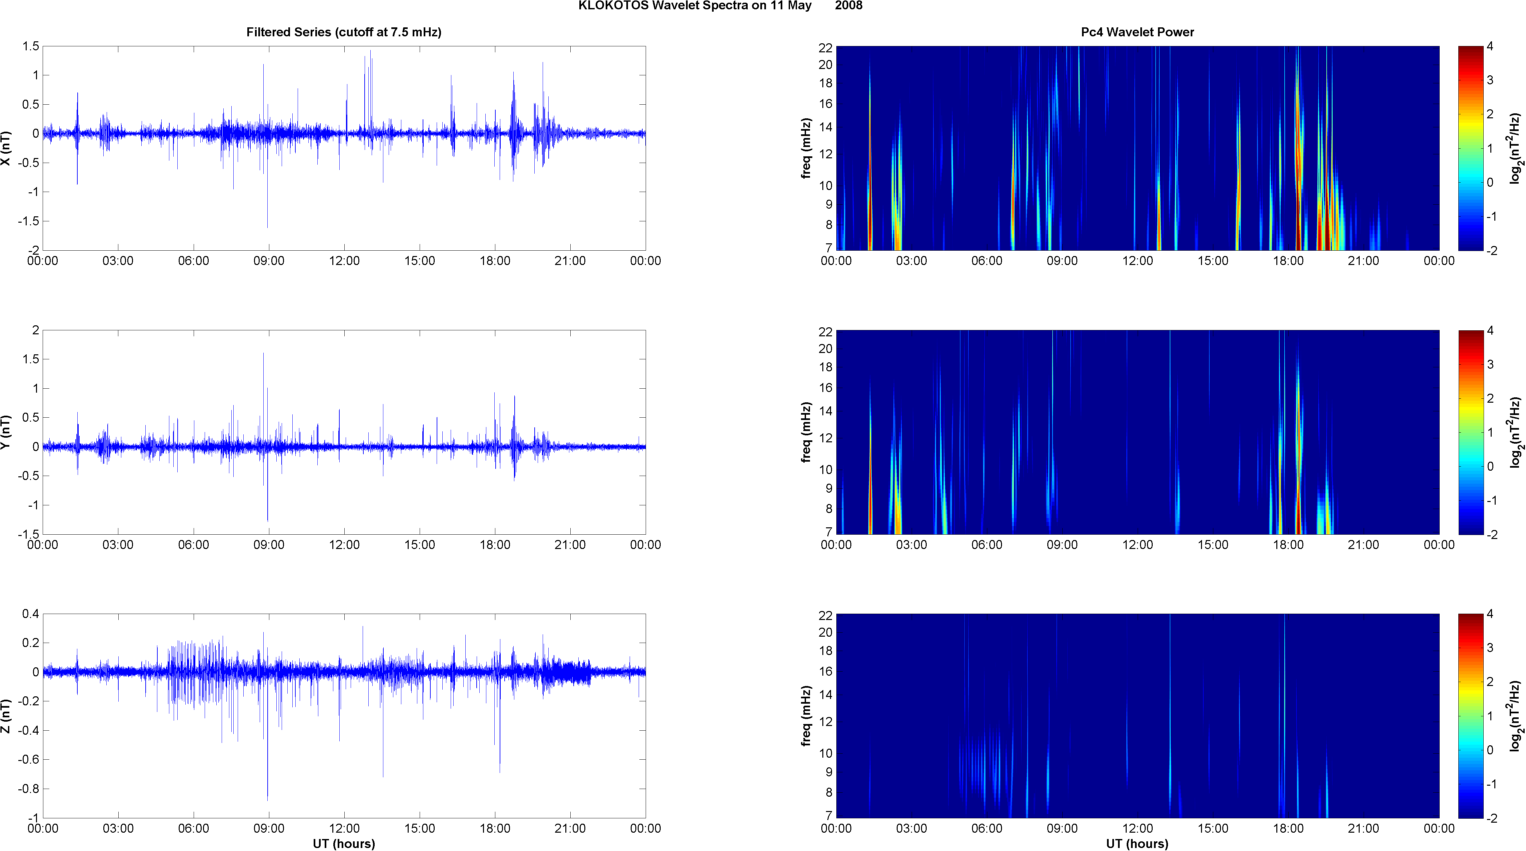Click inside the X component time series plot
This screenshot has height=851, width=1526.
(343, 148)
